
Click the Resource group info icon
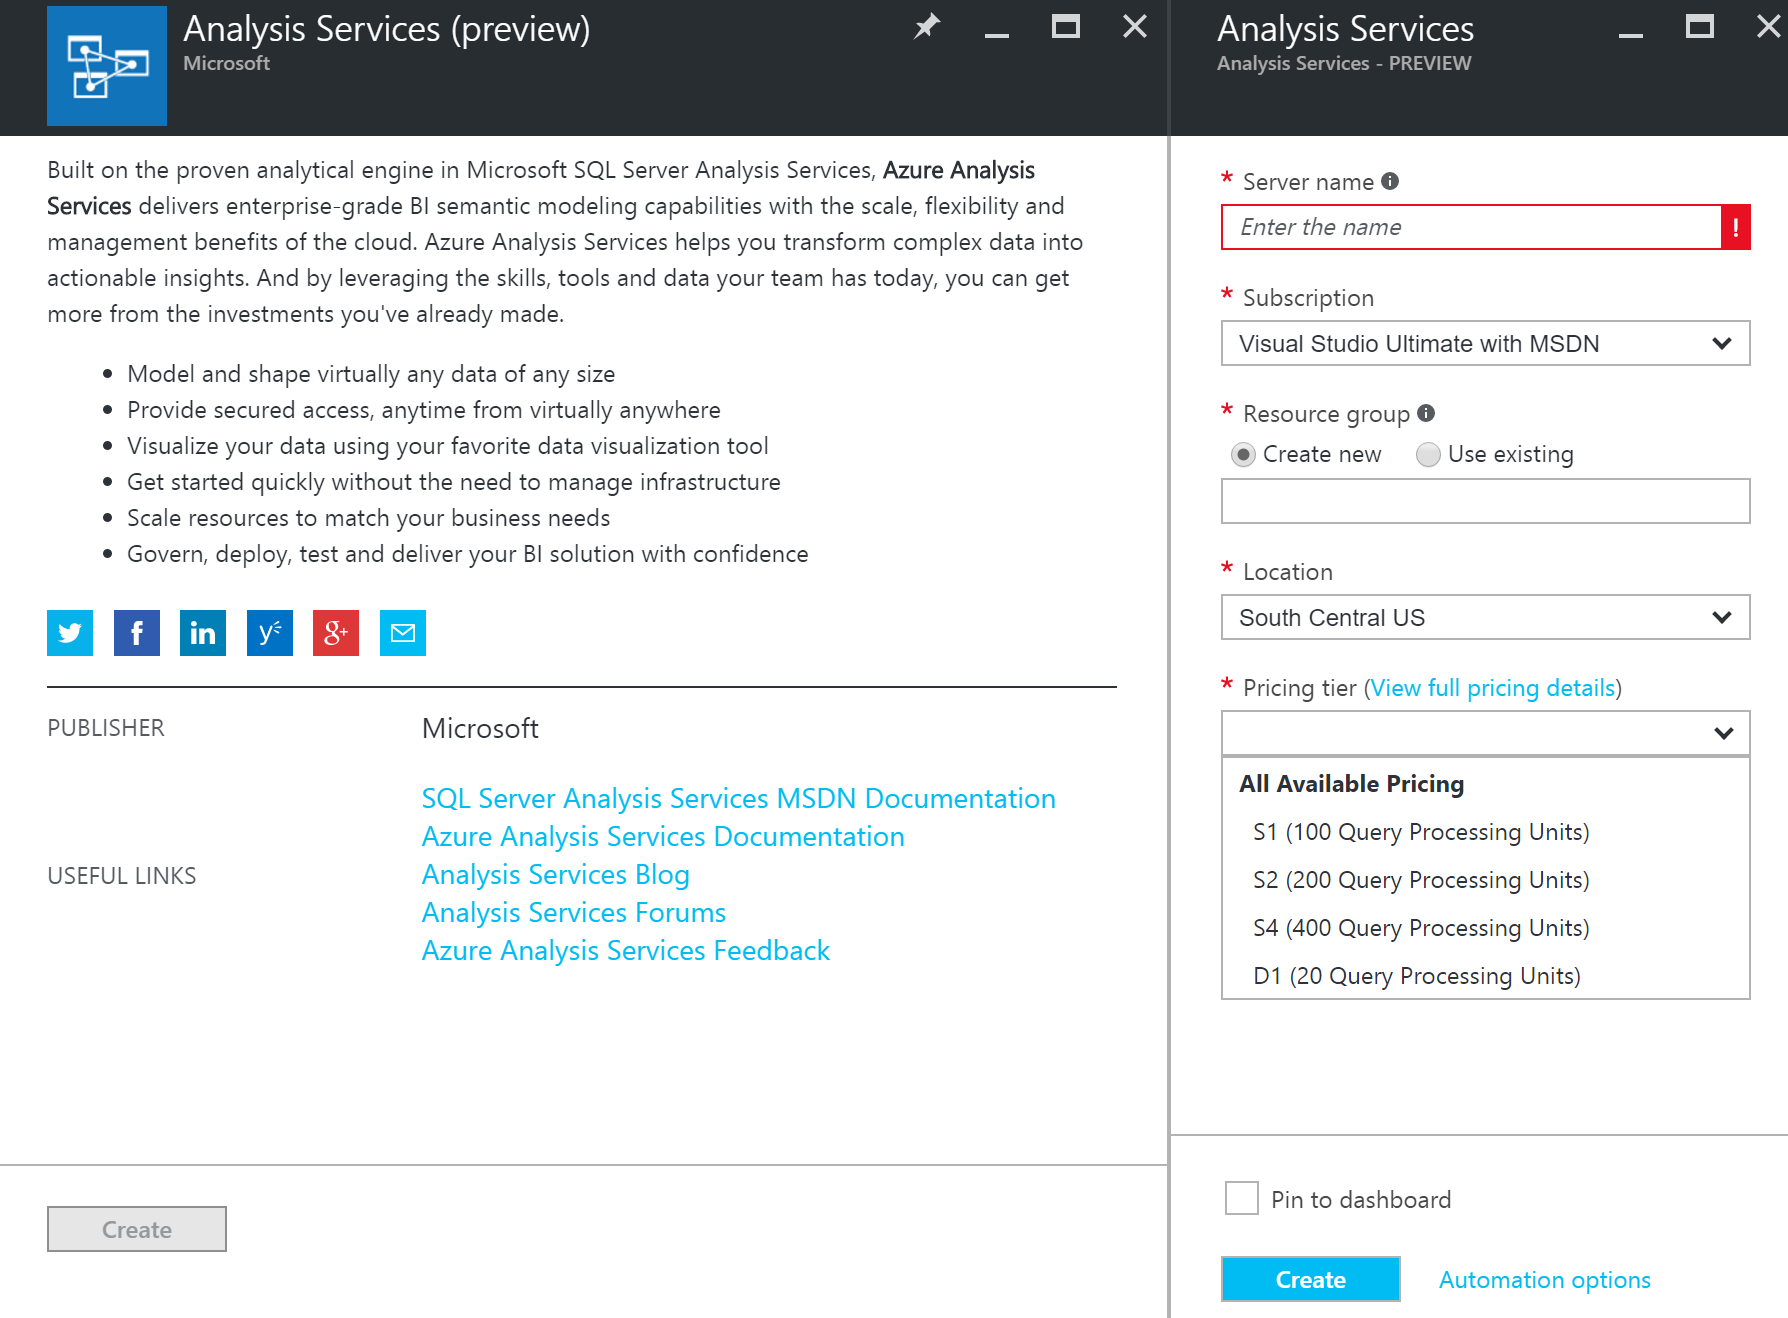[1426, 413]
